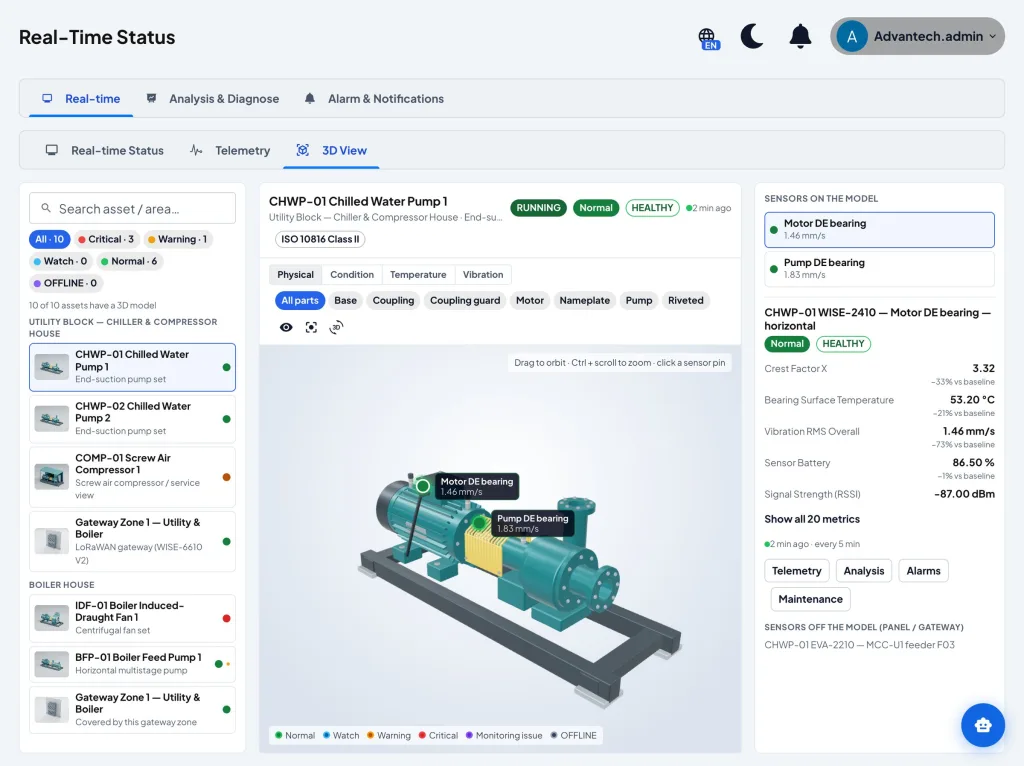1024x766 pixels.
Task: Select CHWP-02 Chilled Water Pump 2 asset
Action: point(133,419)
